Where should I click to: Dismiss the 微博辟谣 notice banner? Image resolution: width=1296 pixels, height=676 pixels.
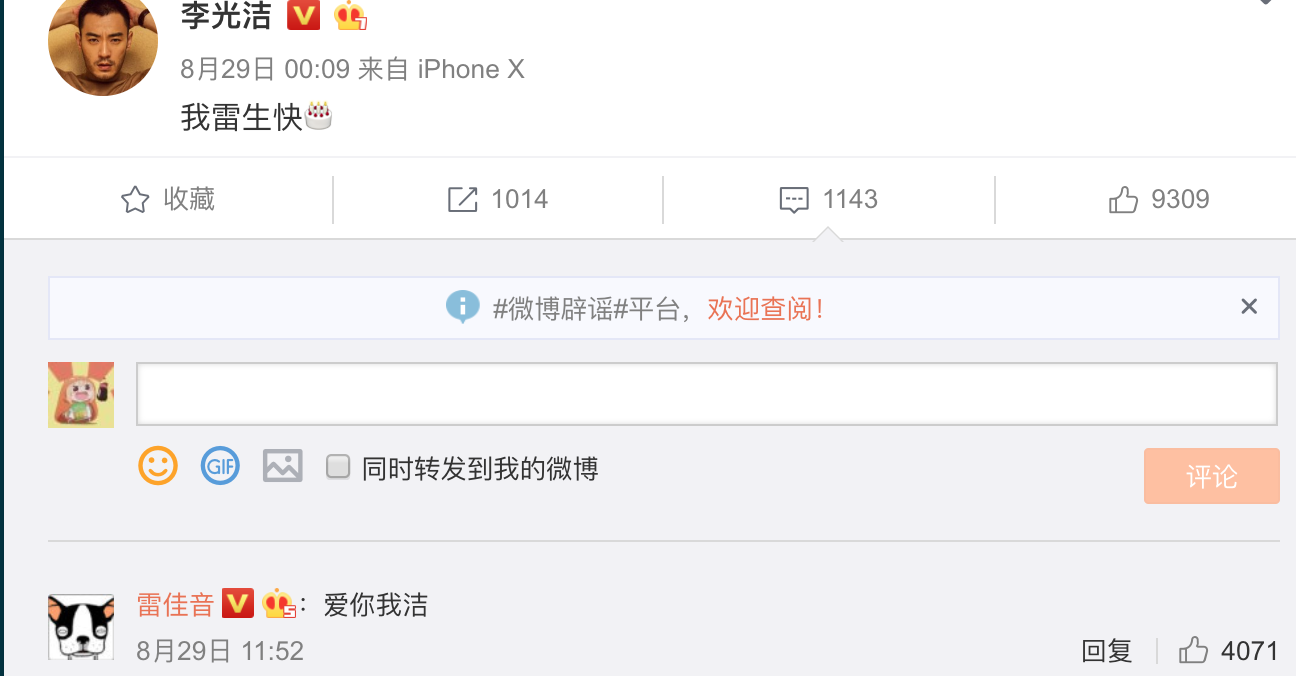point(1249,307)
